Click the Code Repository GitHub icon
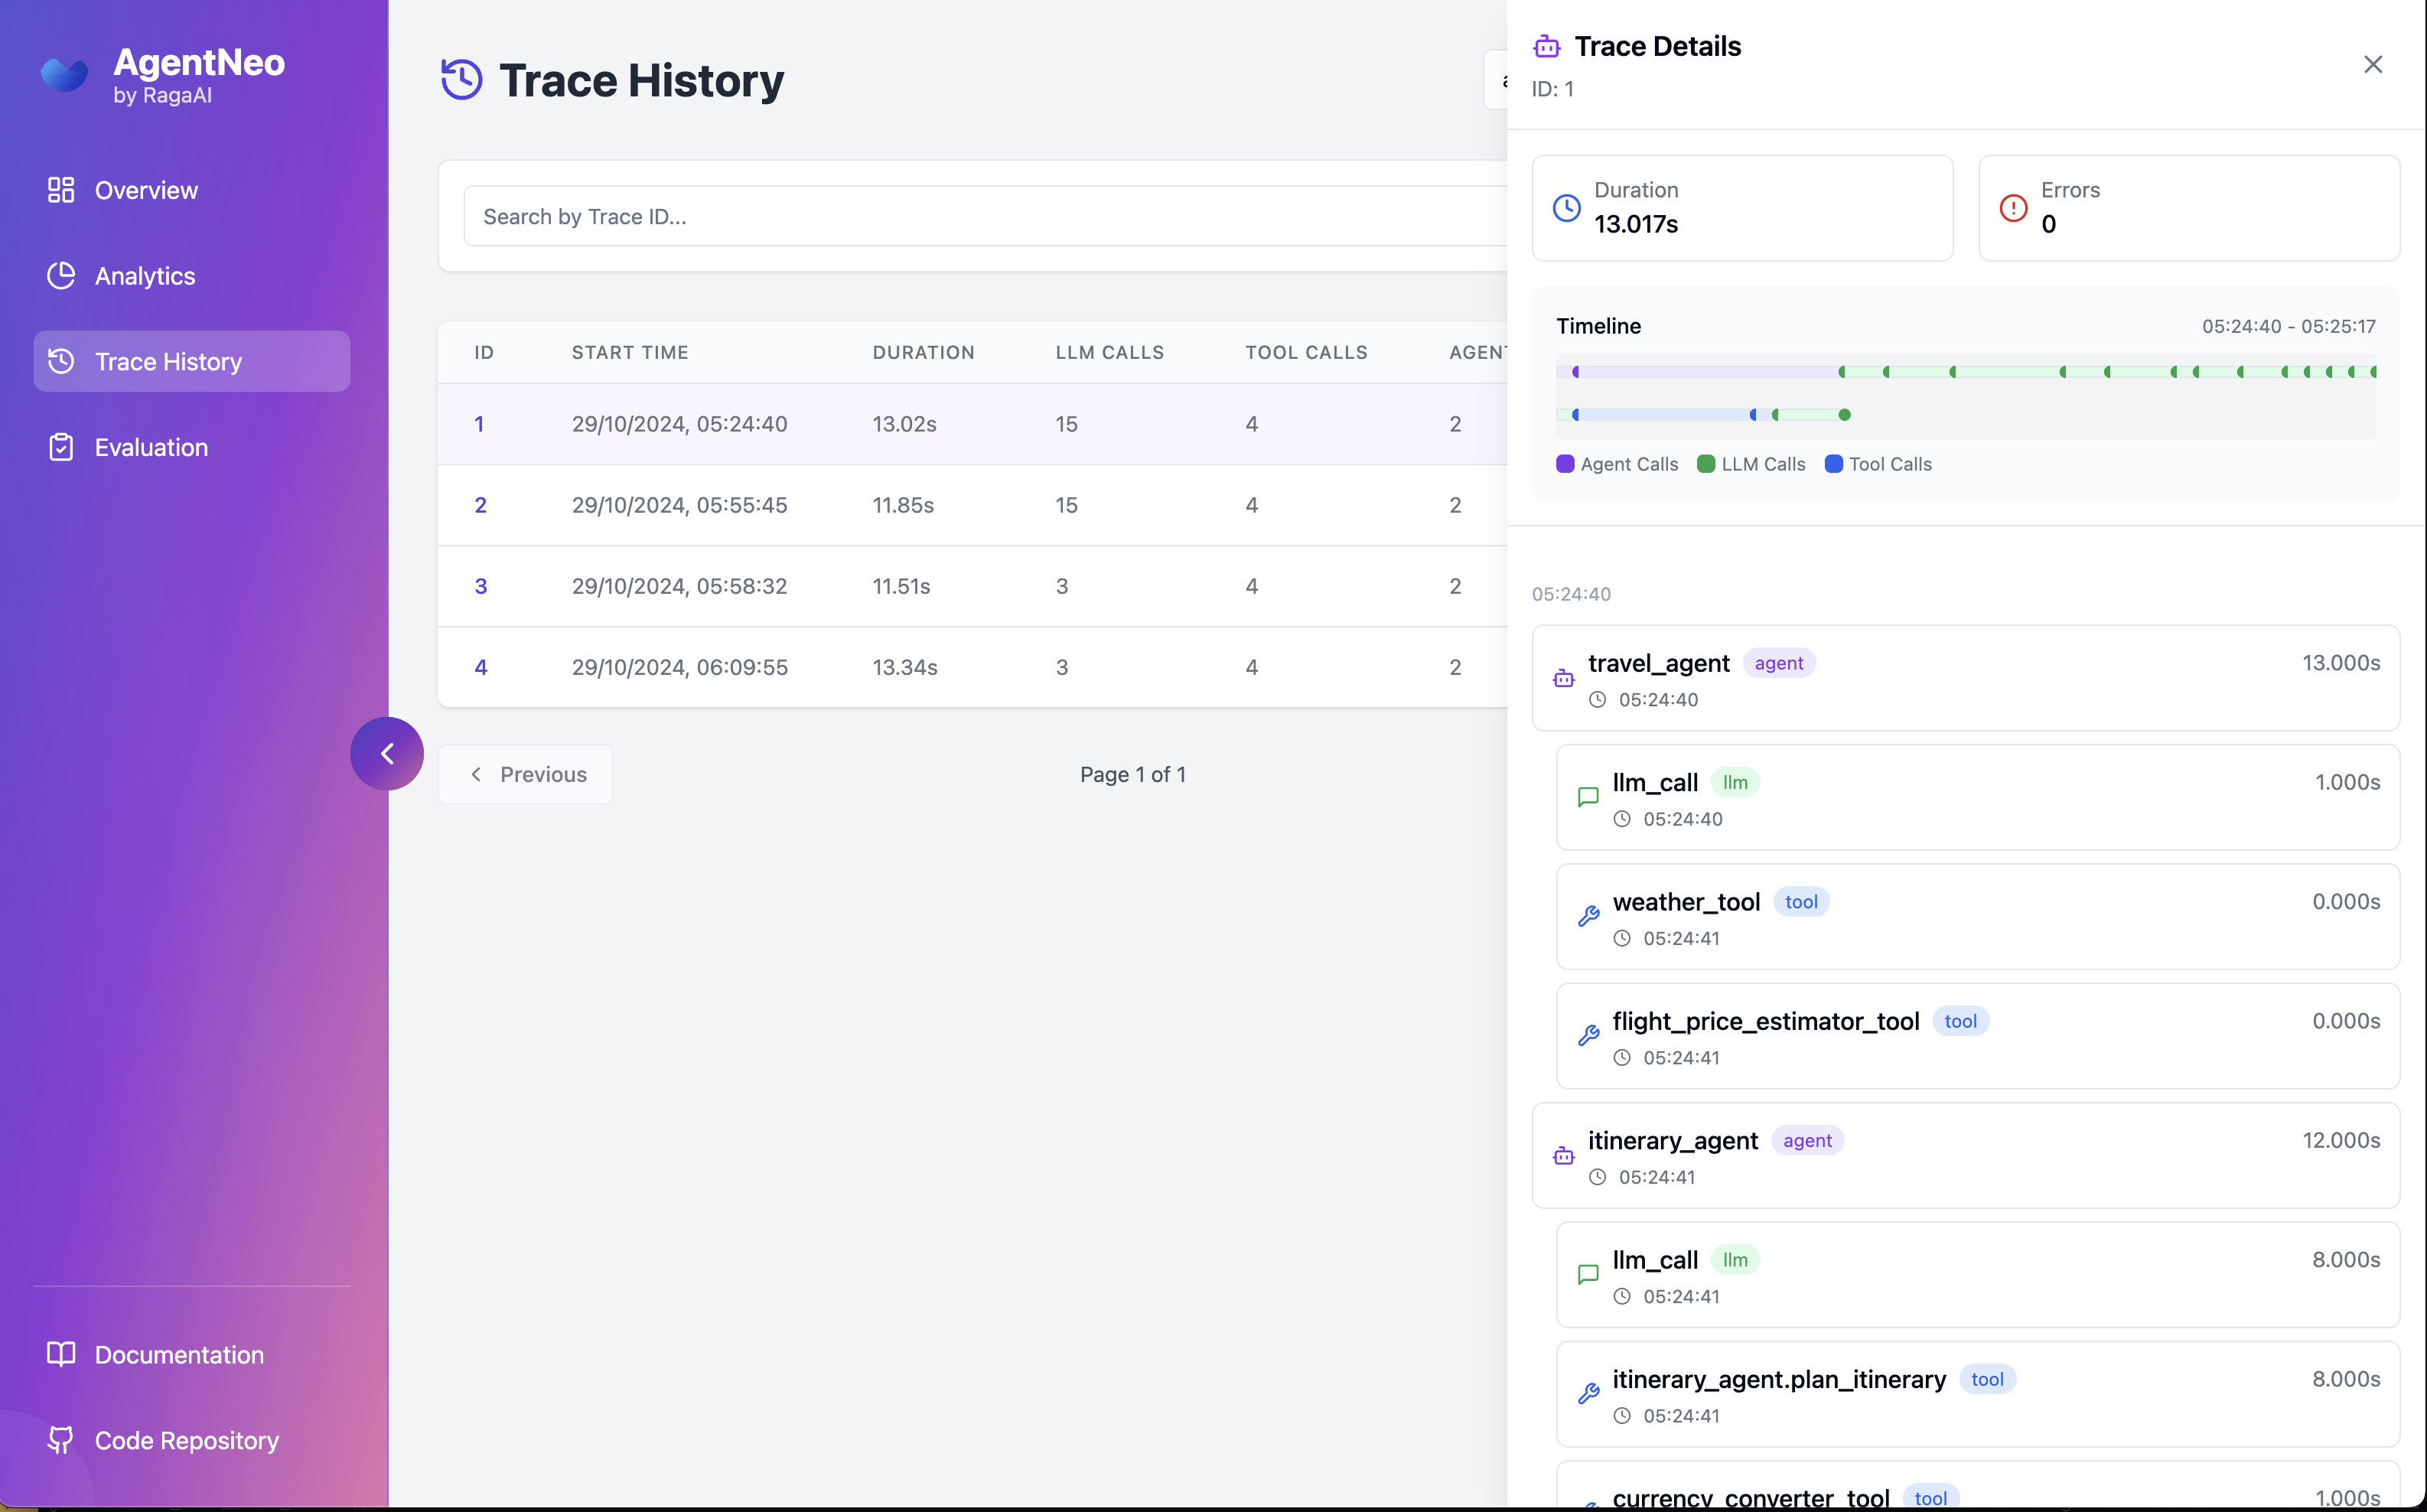This screenshot has width=2427, height=1512. click(x=61, y=1440)
